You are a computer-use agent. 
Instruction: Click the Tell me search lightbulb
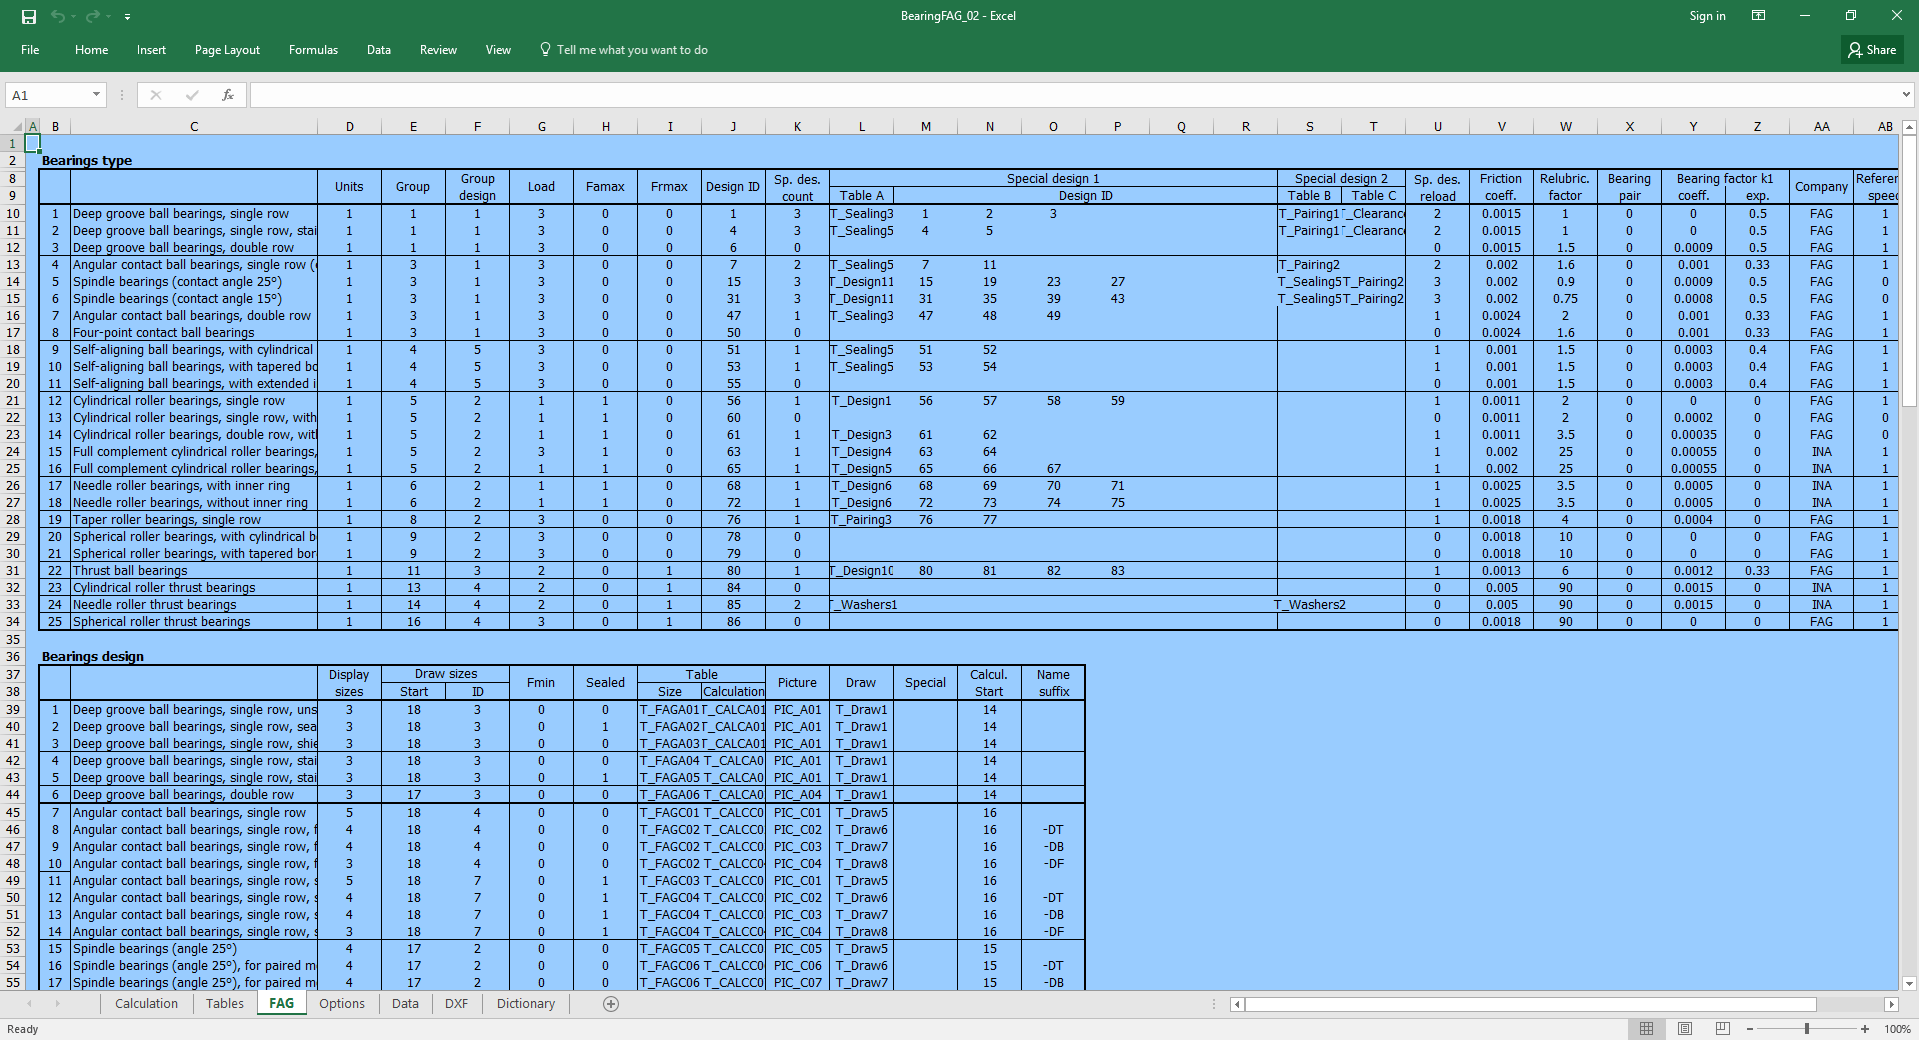[x=545, y=49]
